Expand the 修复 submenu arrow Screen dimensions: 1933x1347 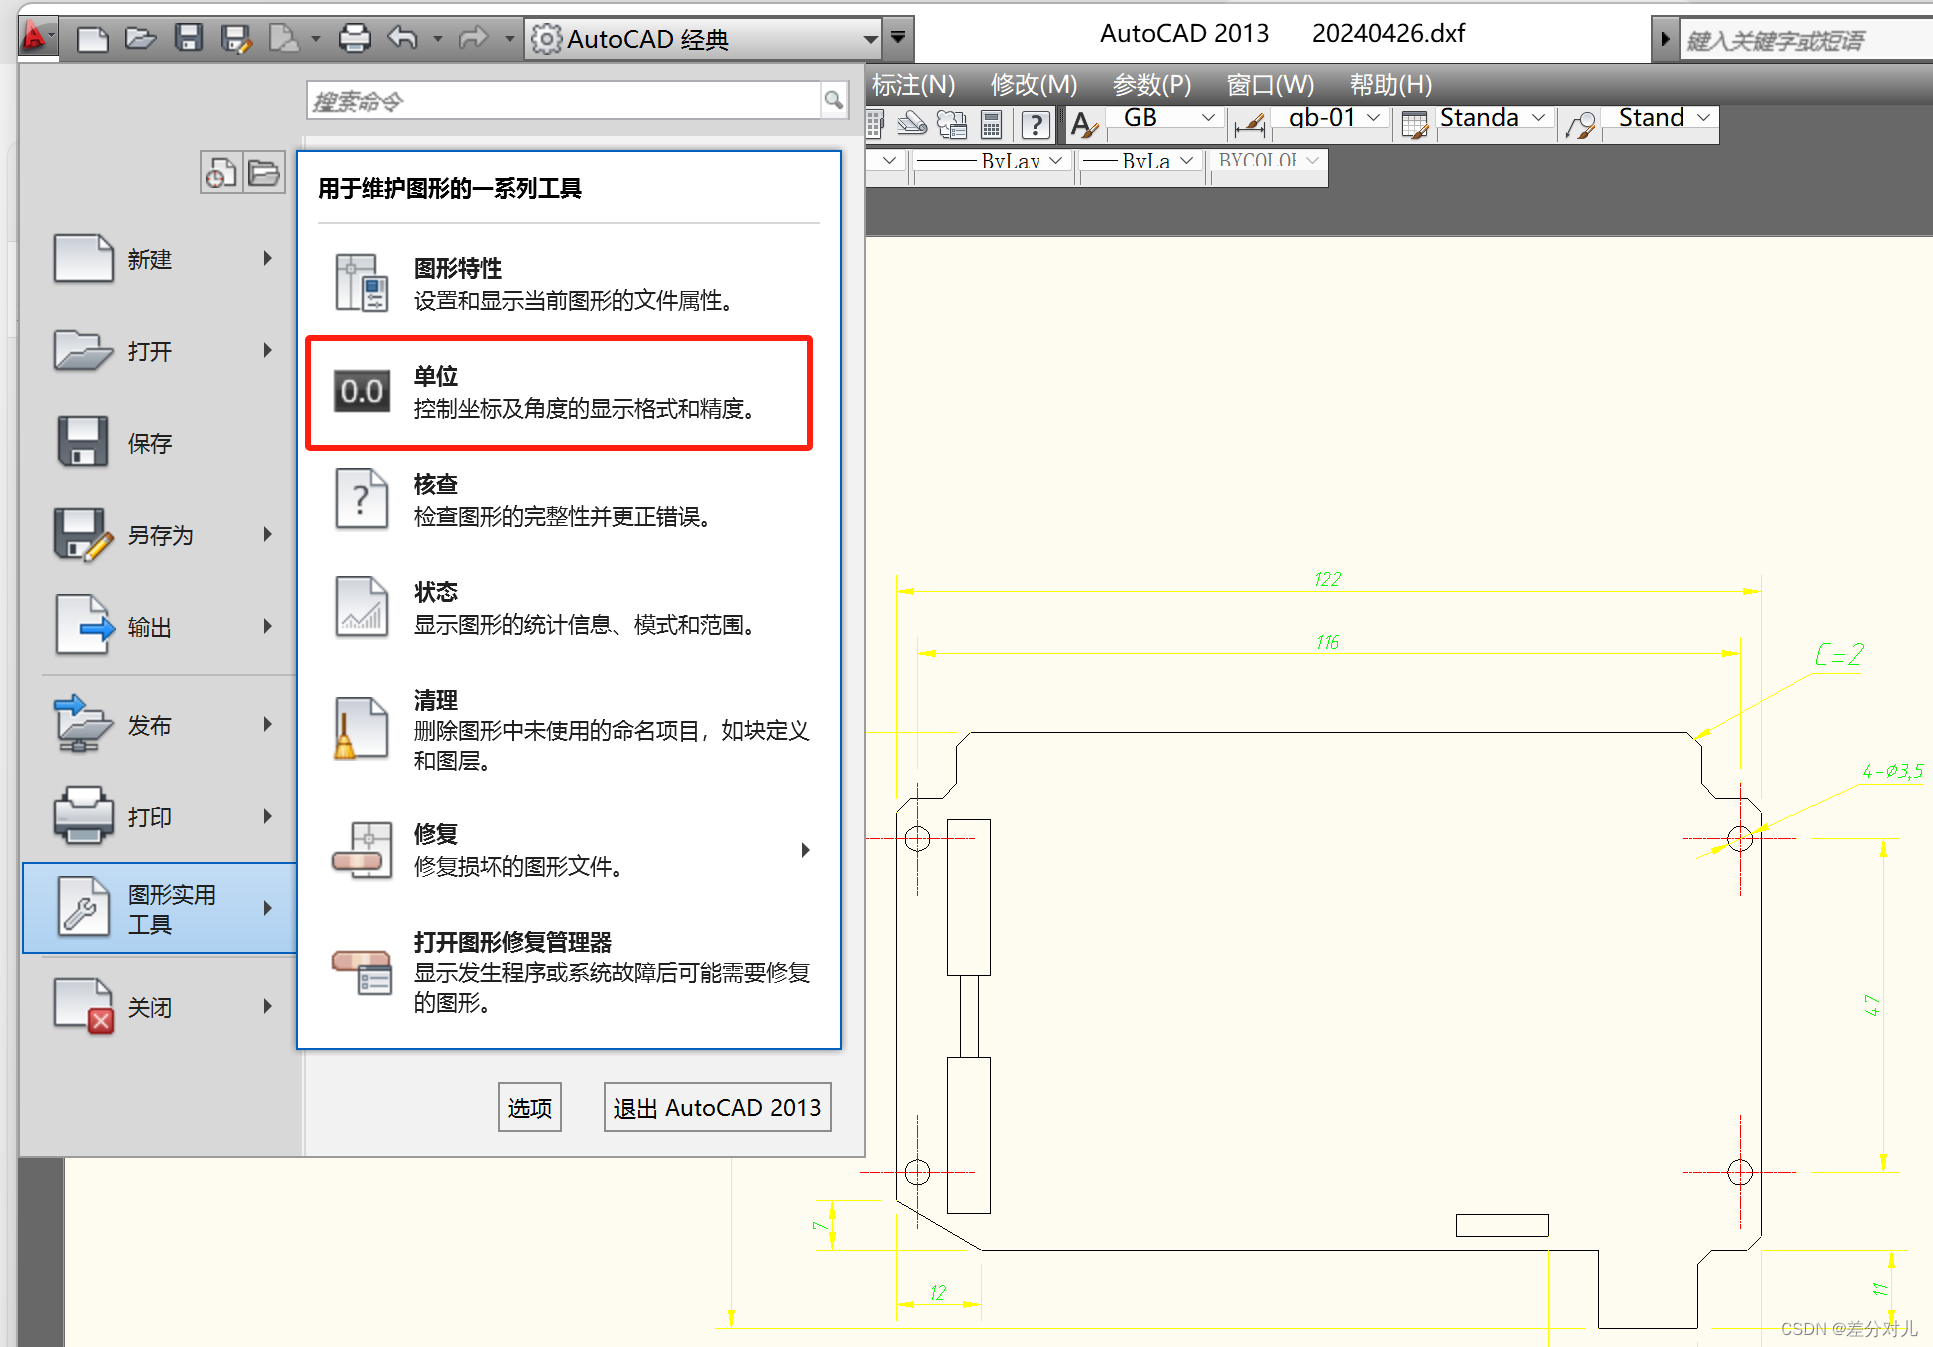pyautogui.click(x=805, y=850)
